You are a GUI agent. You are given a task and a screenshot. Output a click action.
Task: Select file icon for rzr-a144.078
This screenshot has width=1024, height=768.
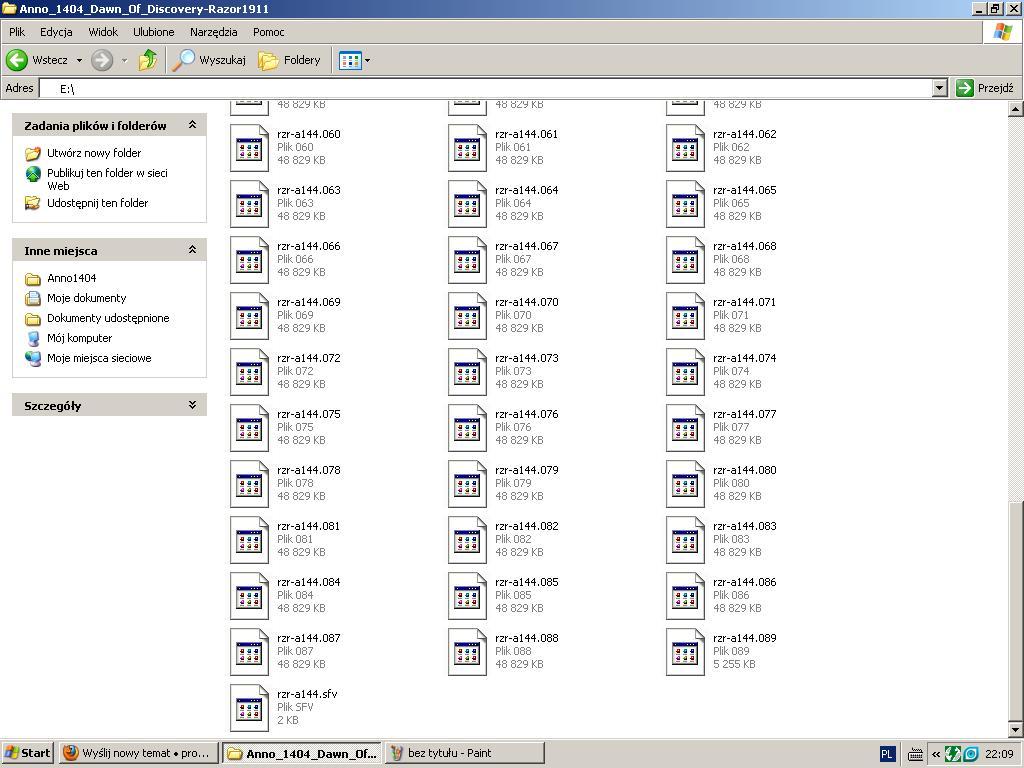pos(249,485)
